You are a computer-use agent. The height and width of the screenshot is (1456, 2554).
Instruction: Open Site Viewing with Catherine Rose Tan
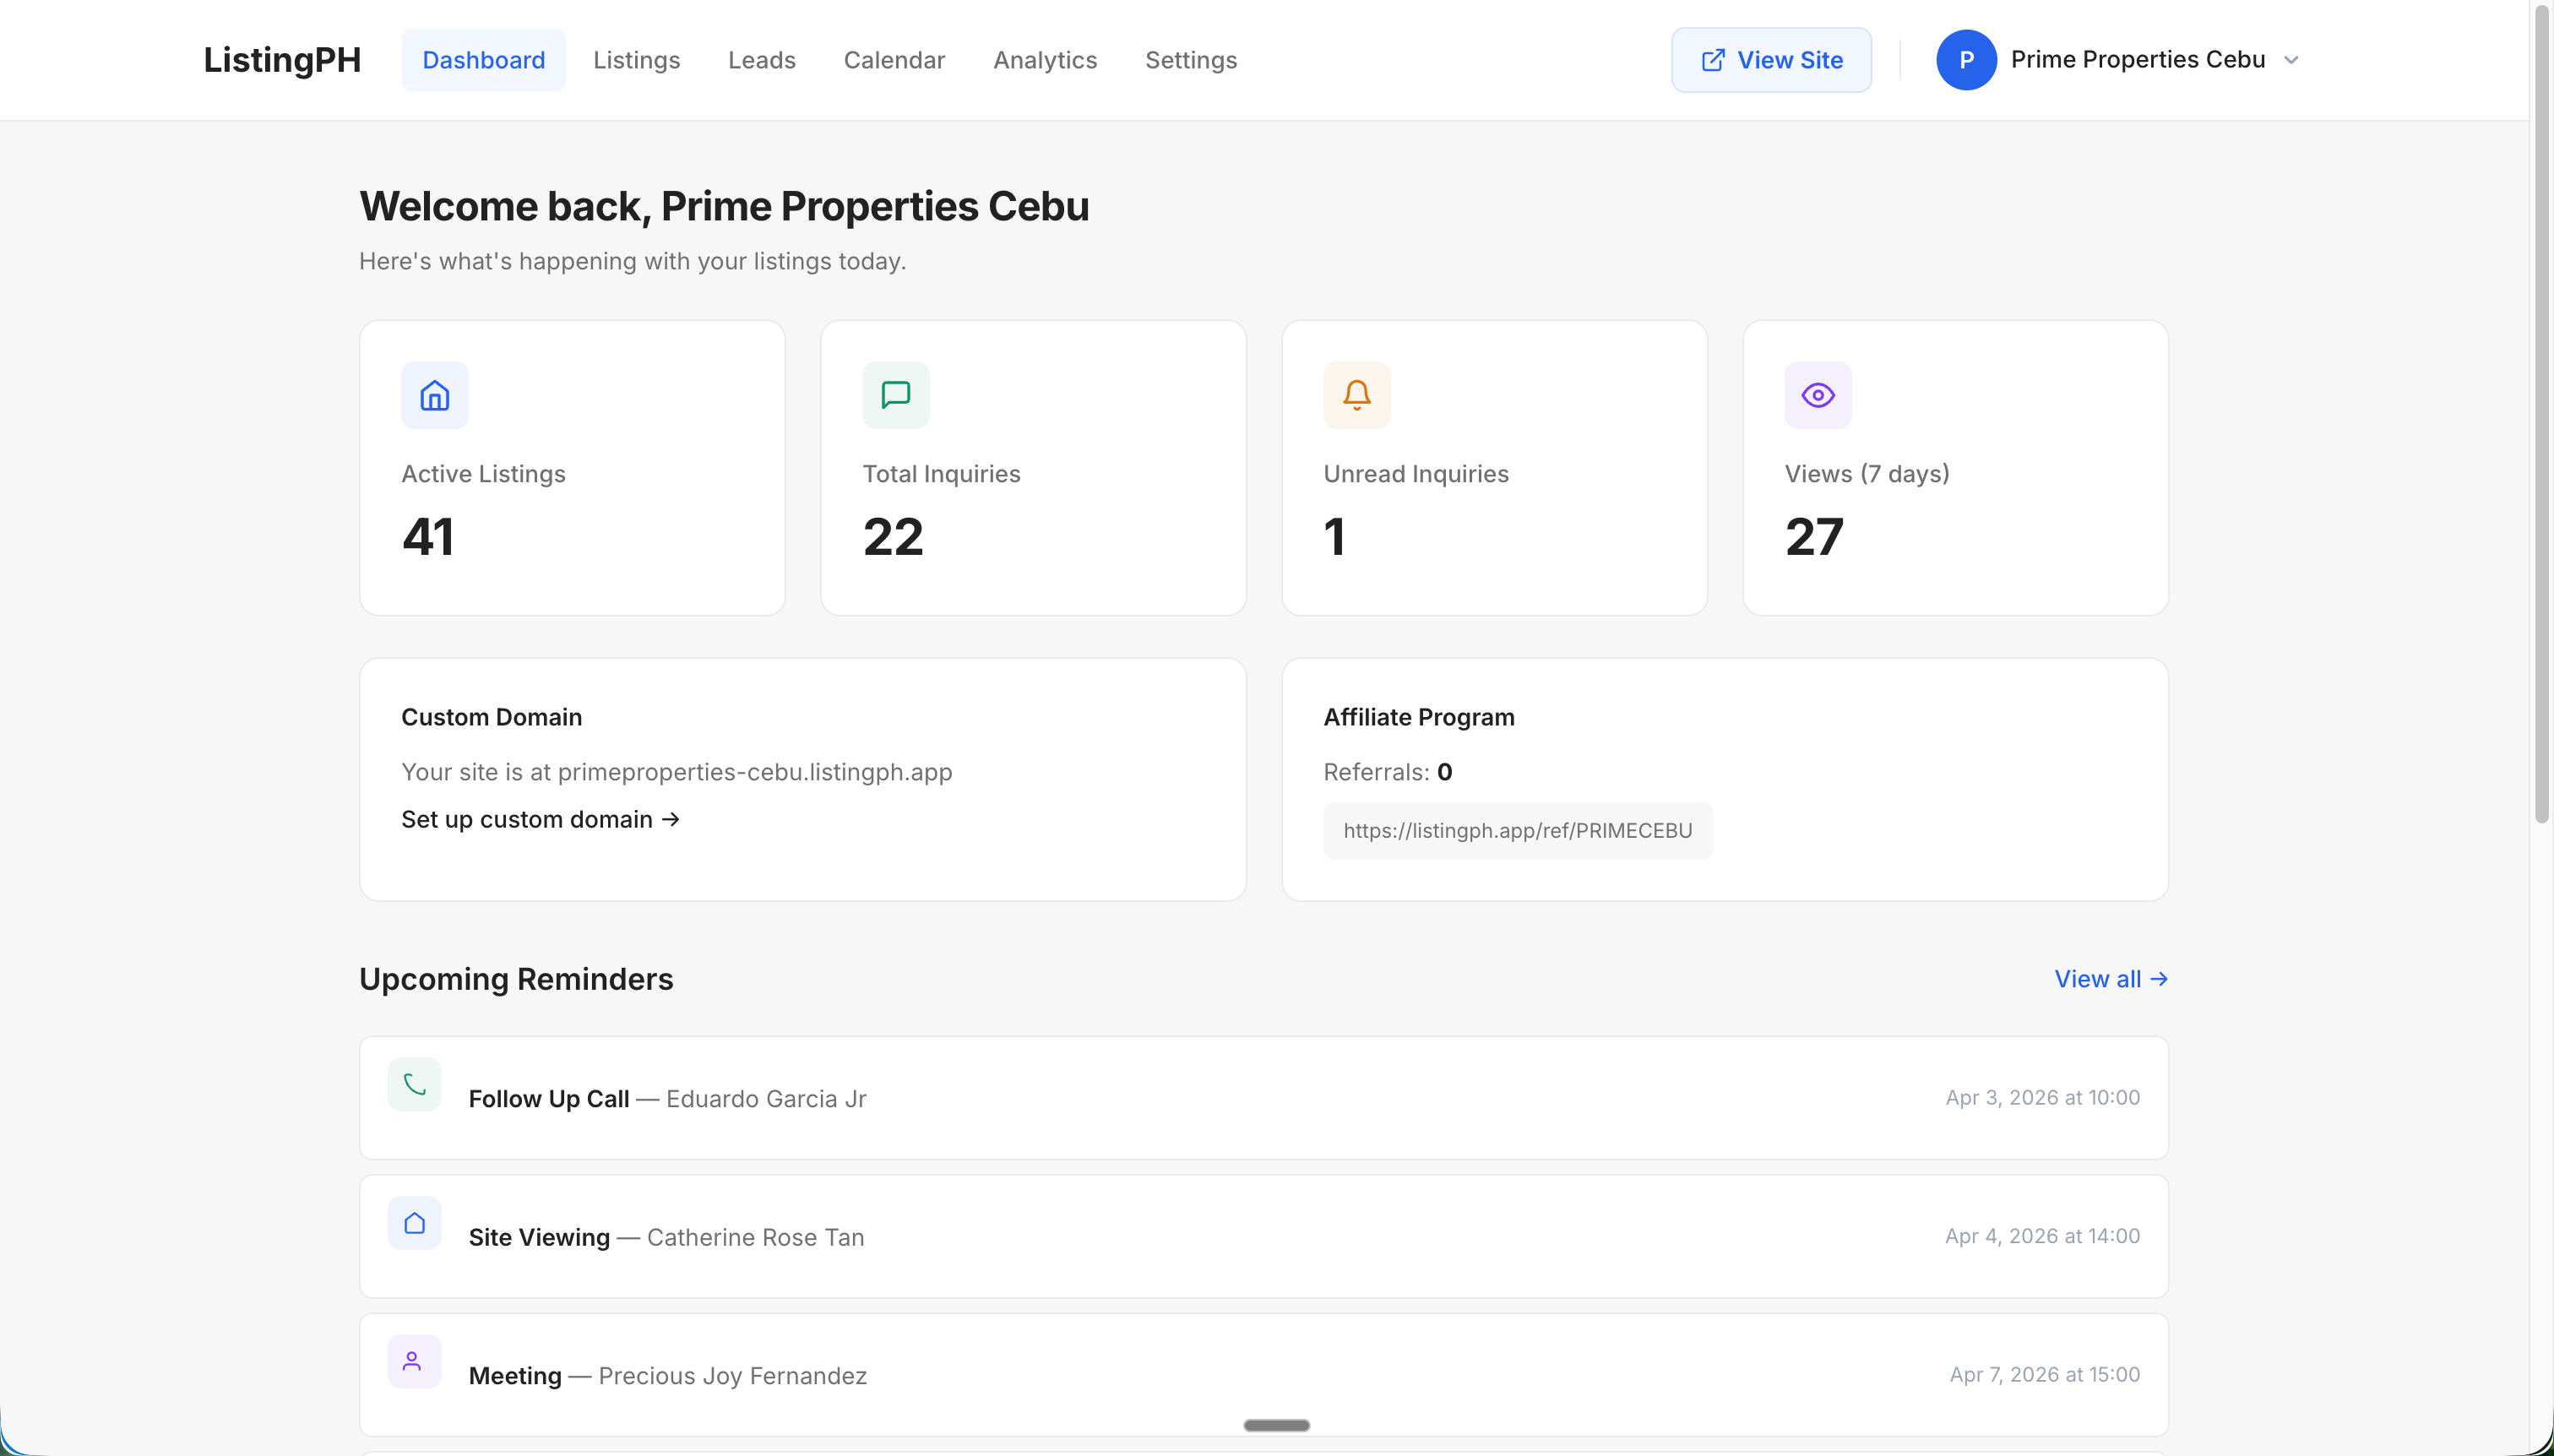1263,1237
